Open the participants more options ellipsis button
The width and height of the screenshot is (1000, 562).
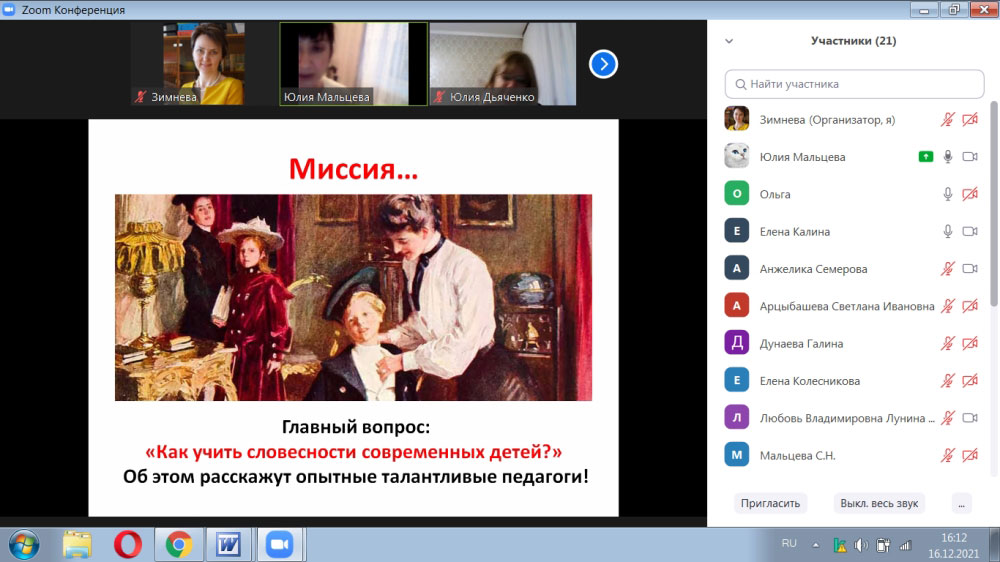pyautogui.click(x=961, y=503)
